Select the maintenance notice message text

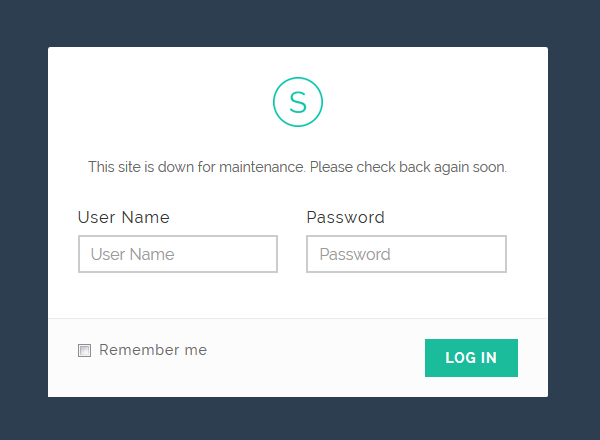(297, 167)
